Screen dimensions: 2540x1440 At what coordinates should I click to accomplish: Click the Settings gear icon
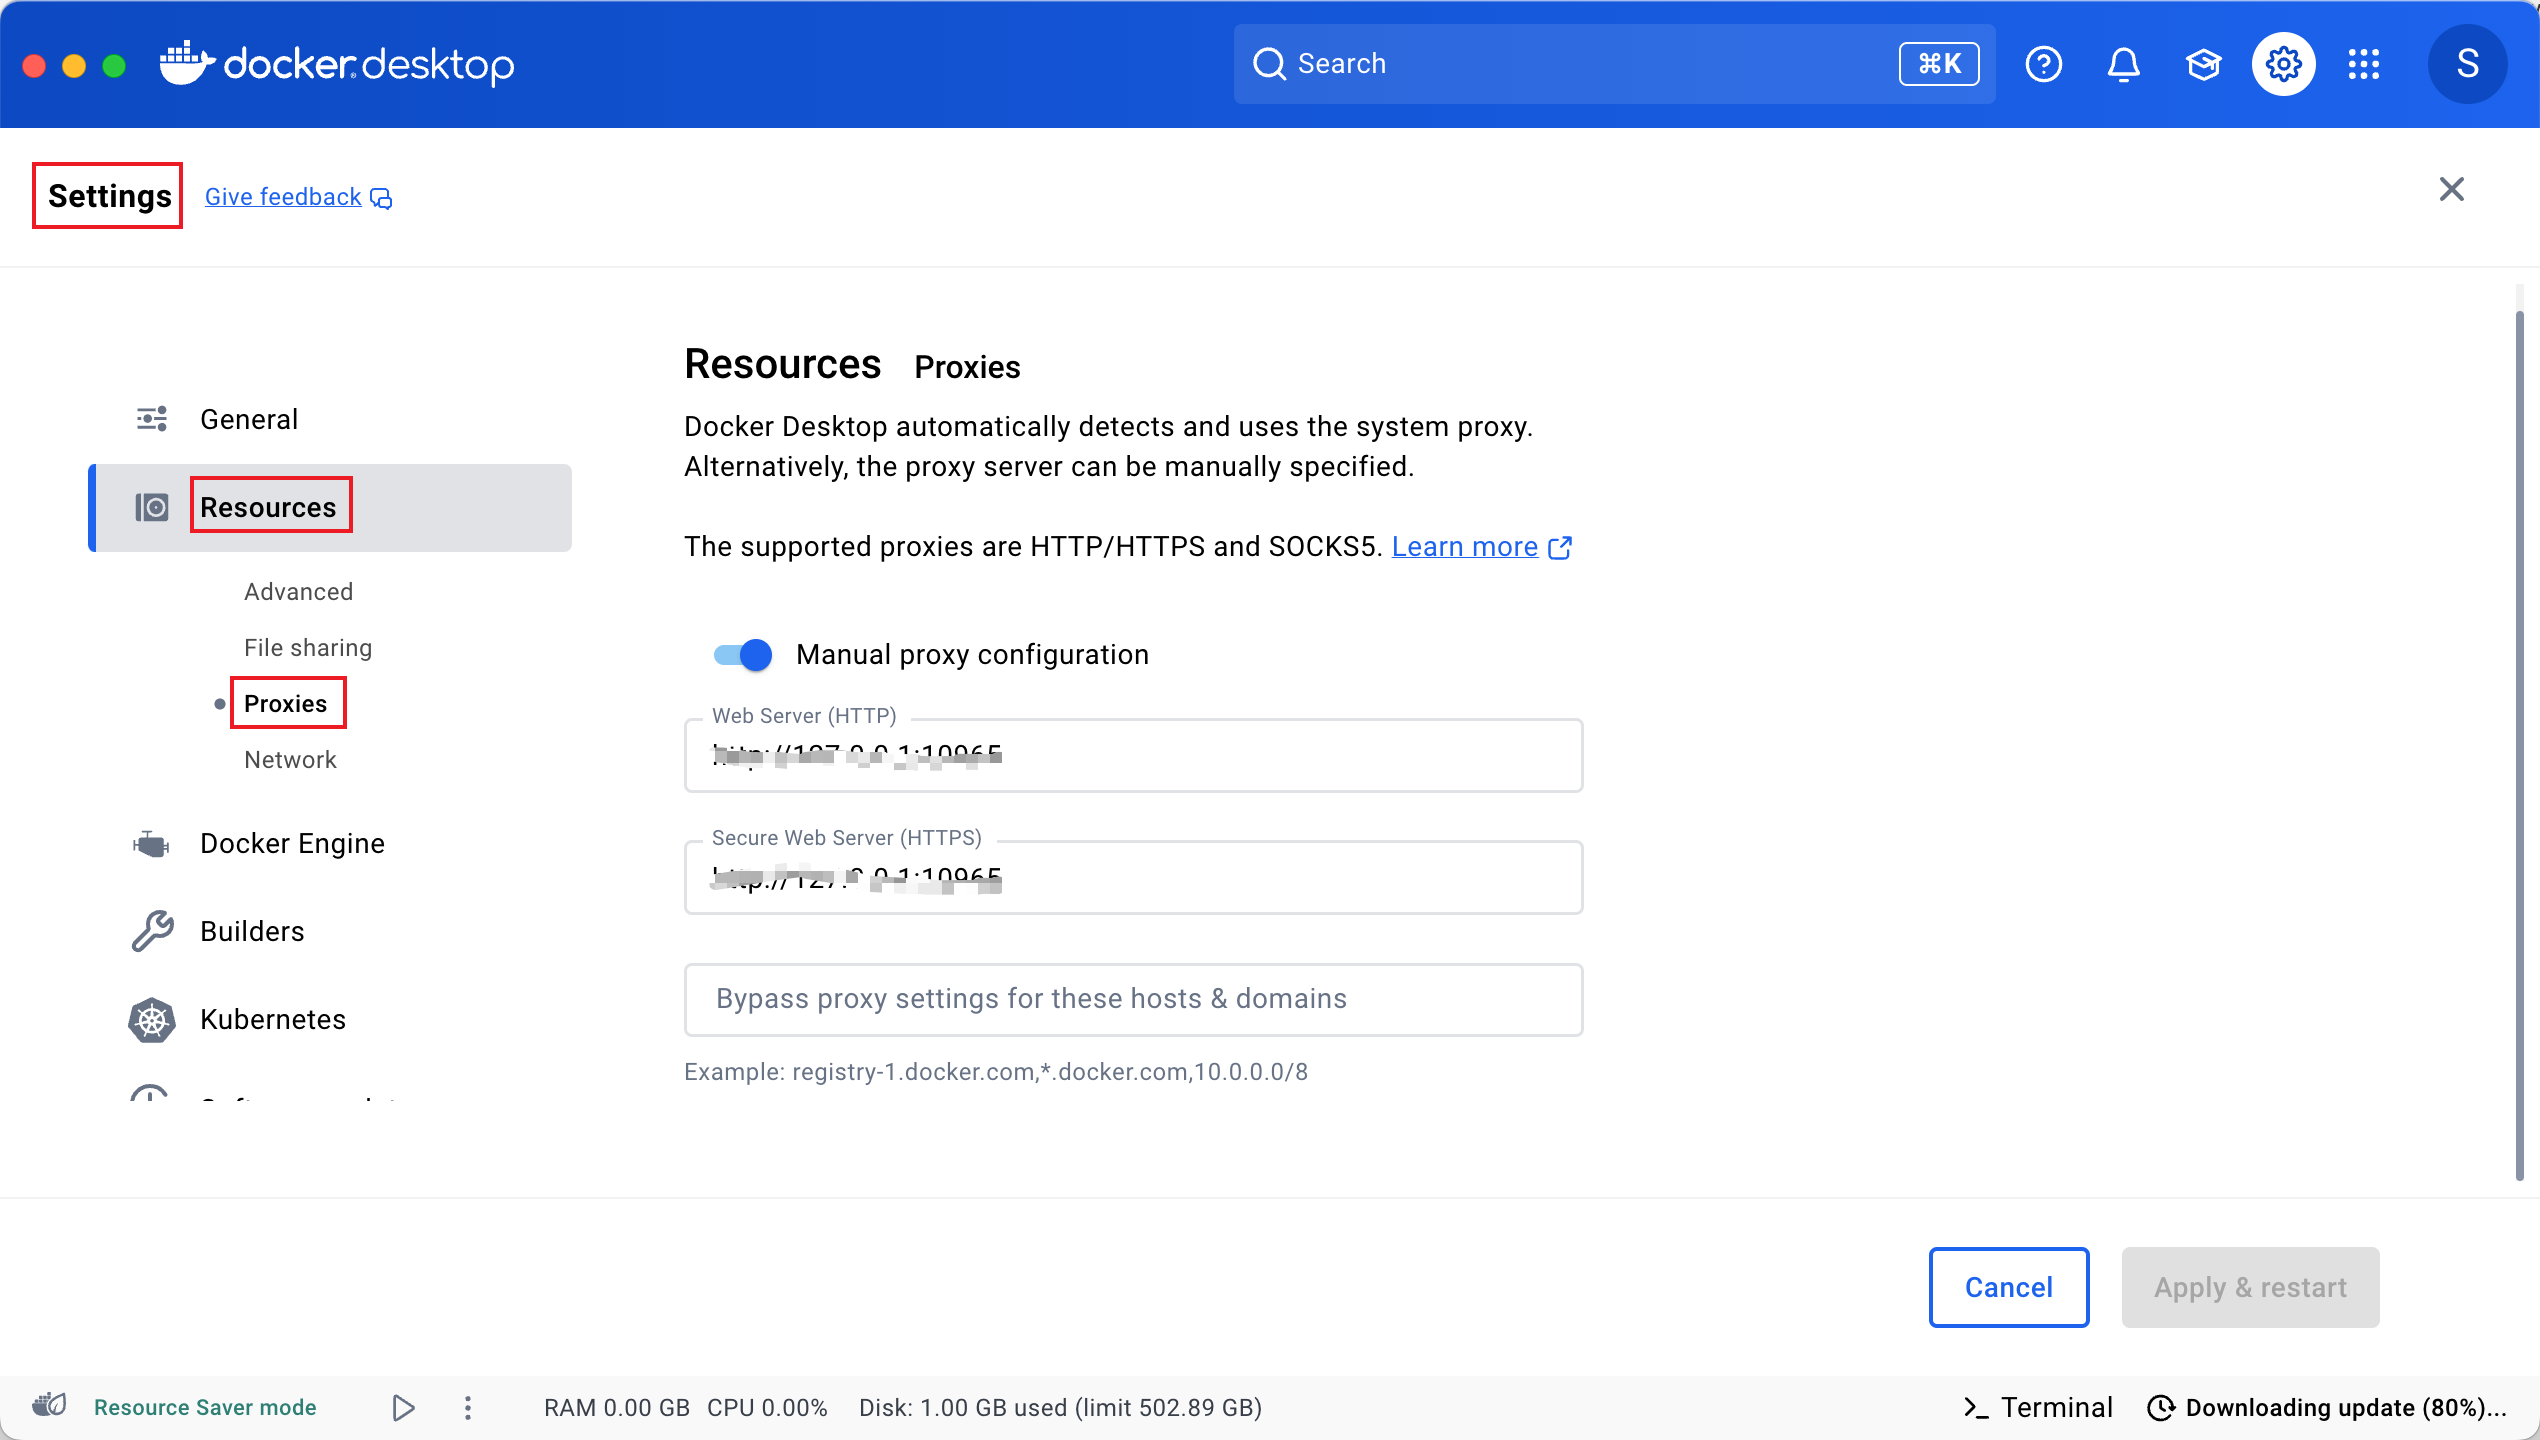coord(2283,64)
